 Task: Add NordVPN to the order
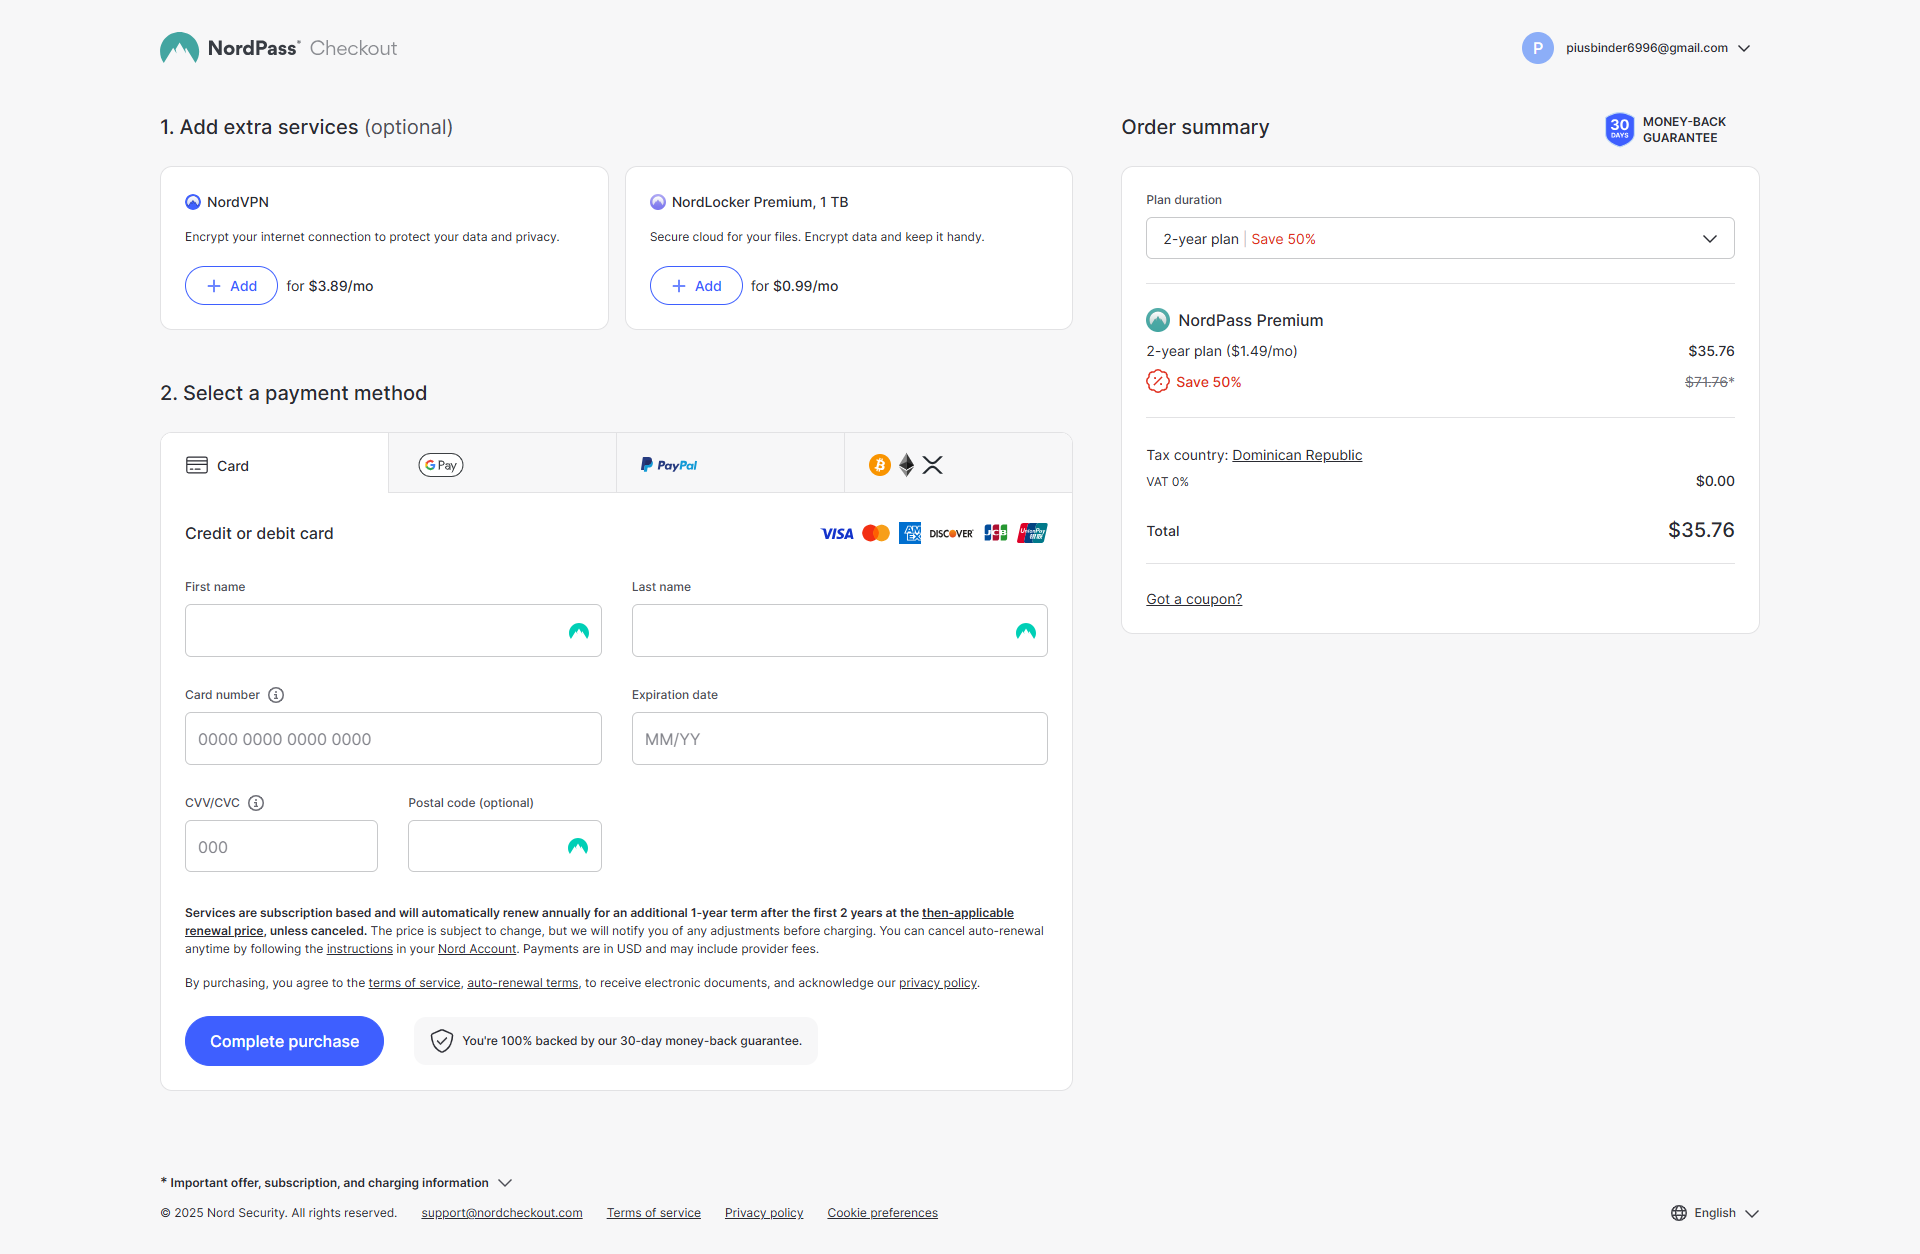tap(231, 286)
